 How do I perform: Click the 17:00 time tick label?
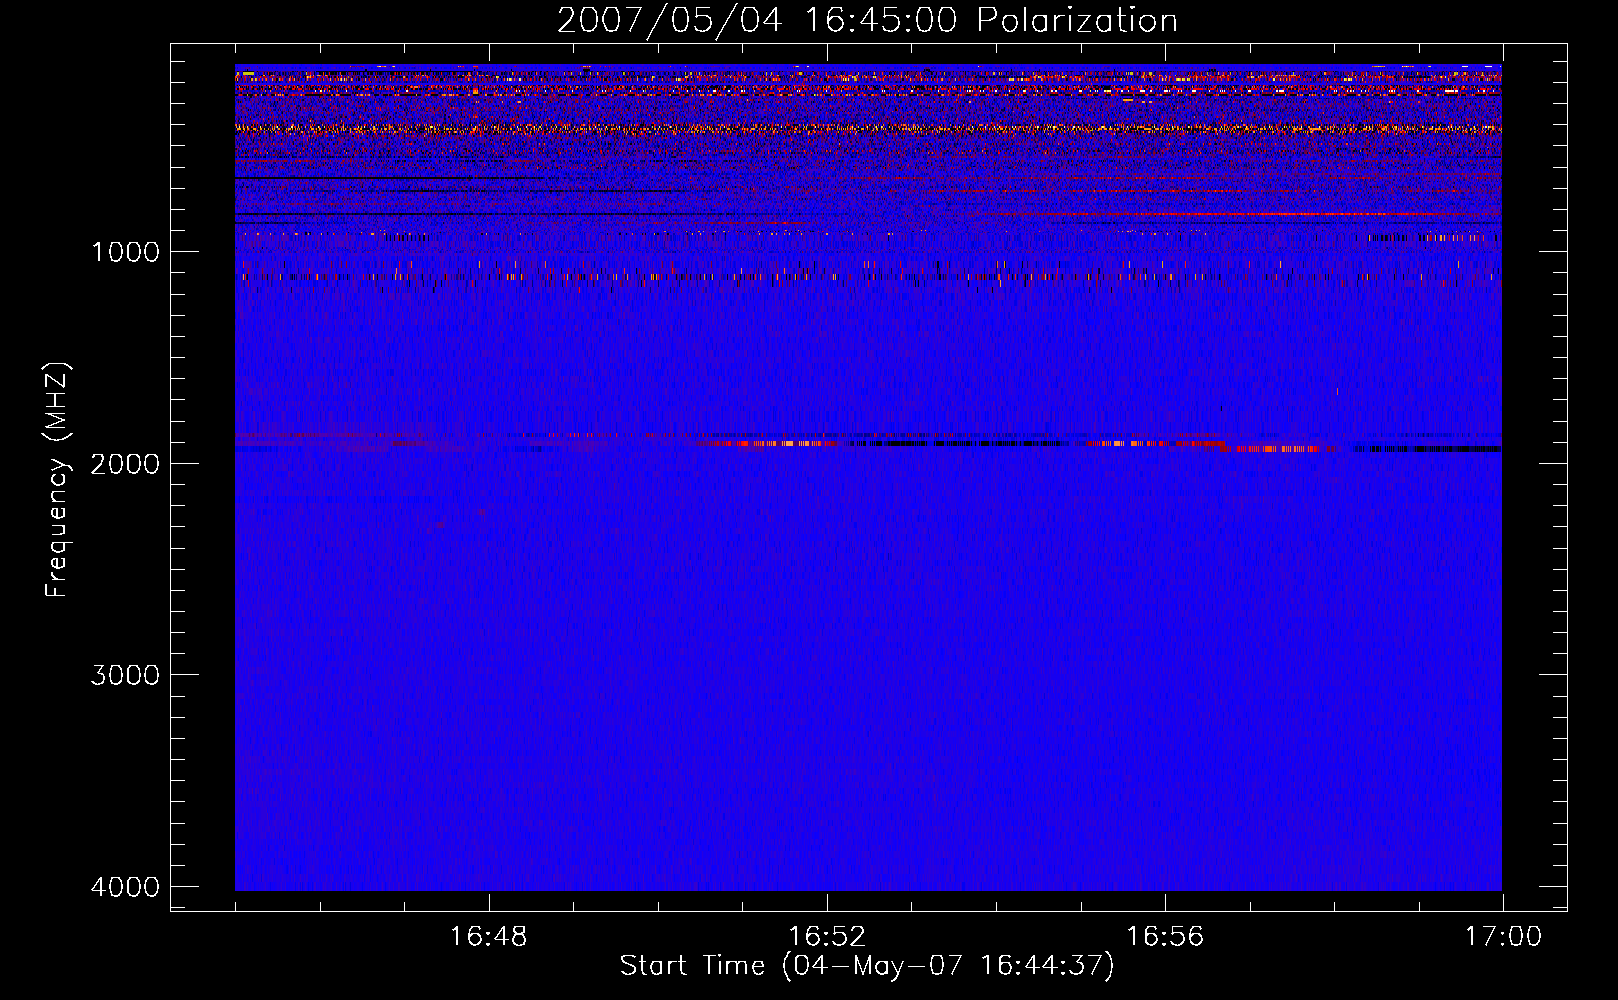pos(1503,936)
